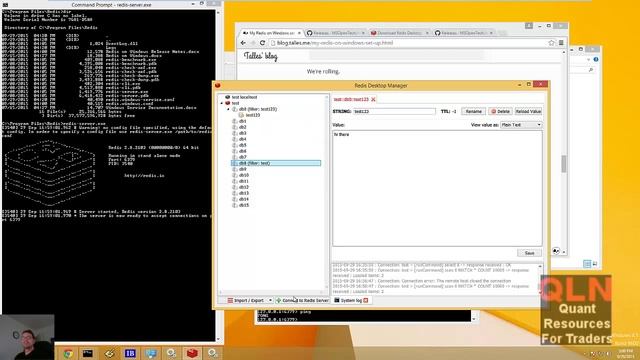
Task: Click the db0 database icon
Action: 235,109
